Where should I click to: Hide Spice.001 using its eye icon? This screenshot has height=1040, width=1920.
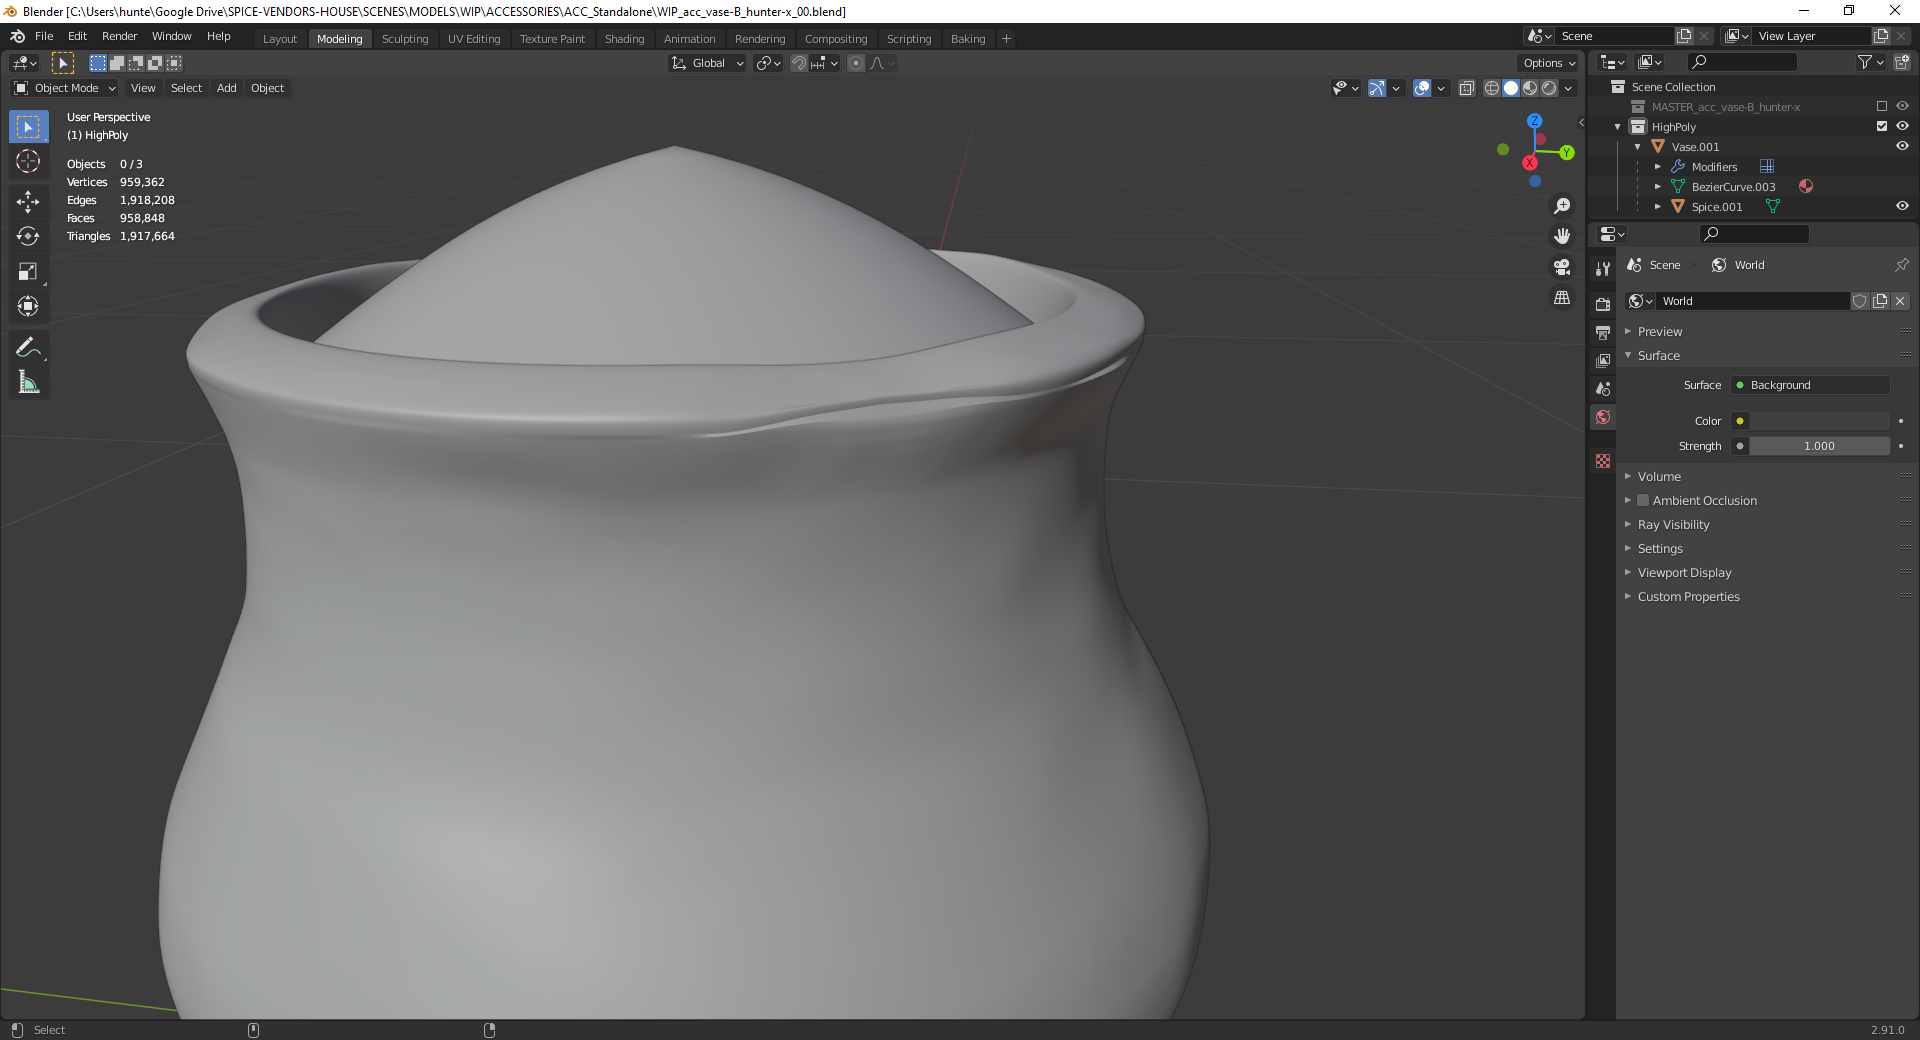1902,207
